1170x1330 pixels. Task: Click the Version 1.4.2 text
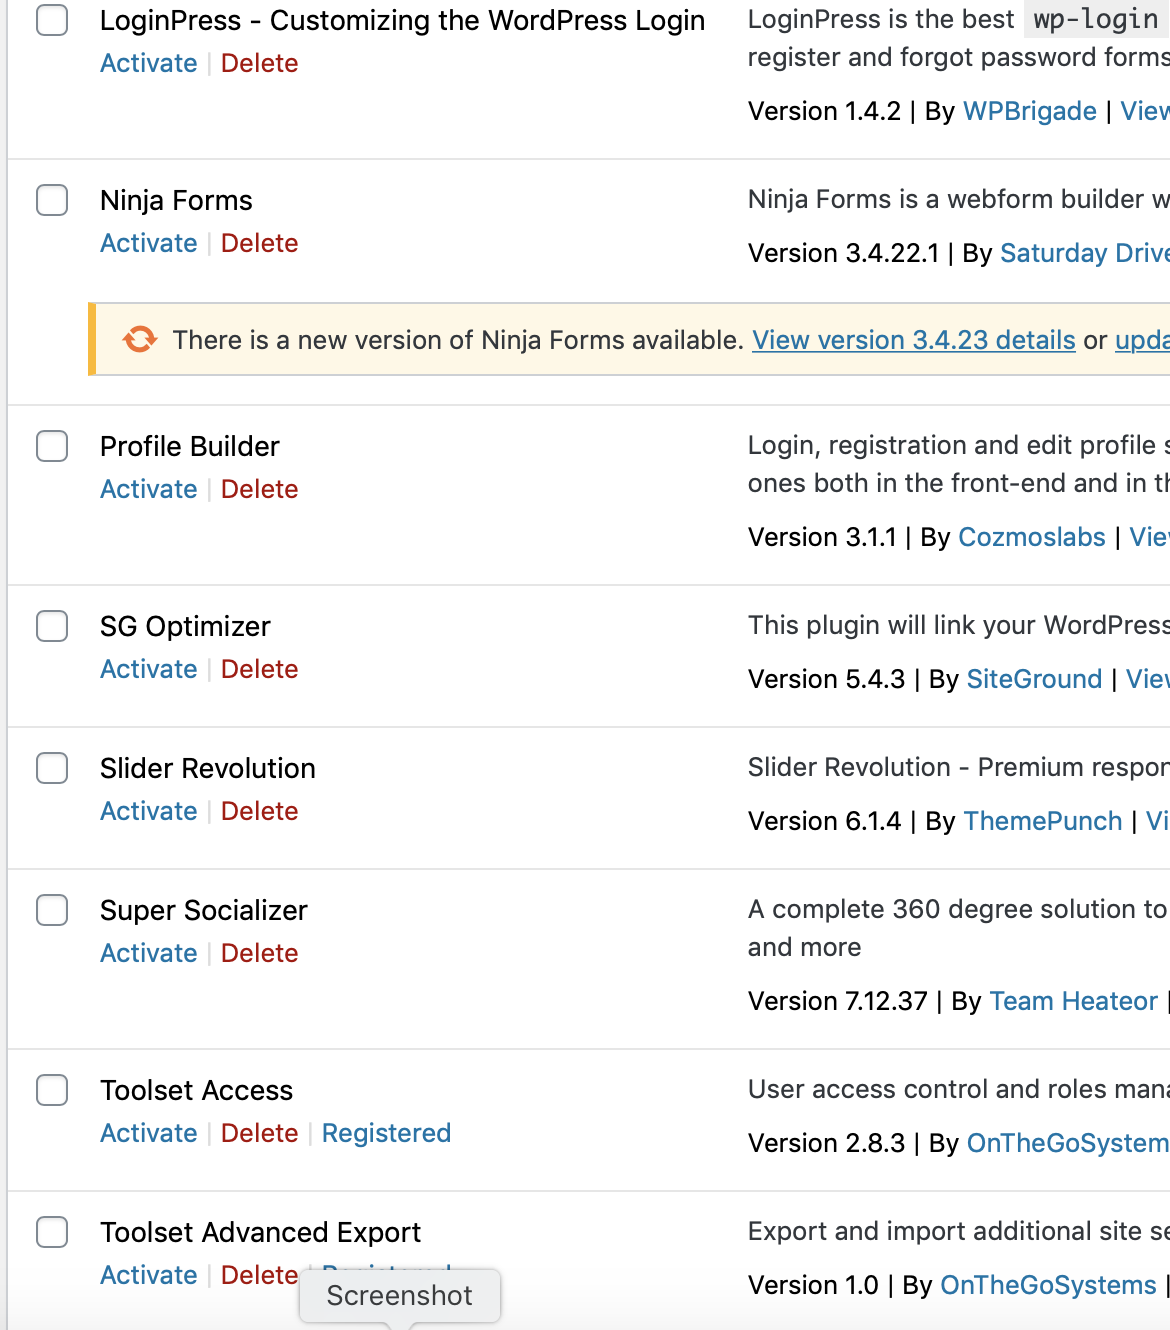[824, 111]
